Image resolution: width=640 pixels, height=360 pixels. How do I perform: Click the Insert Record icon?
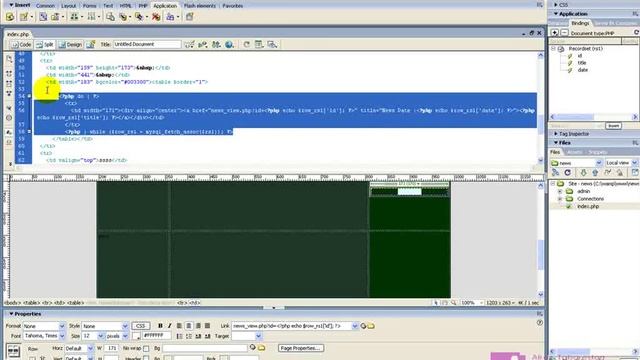point(123,17)
